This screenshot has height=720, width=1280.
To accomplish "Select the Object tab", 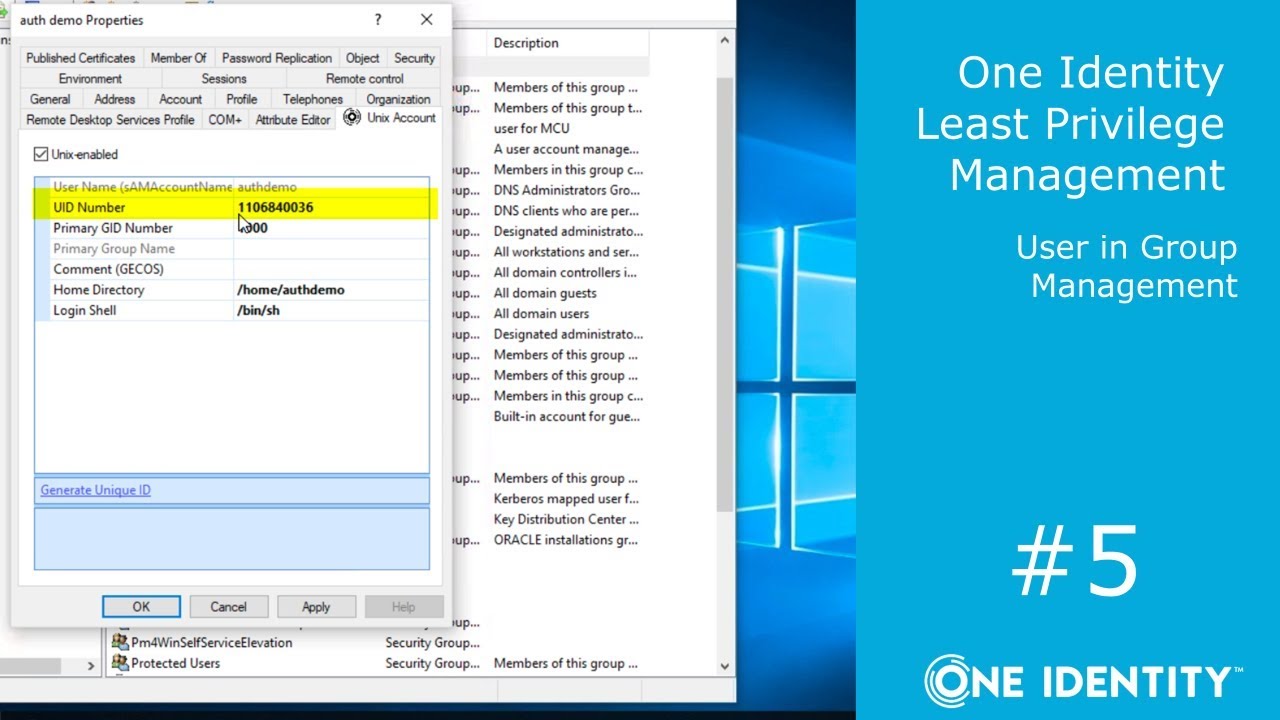I will [362, 58].
